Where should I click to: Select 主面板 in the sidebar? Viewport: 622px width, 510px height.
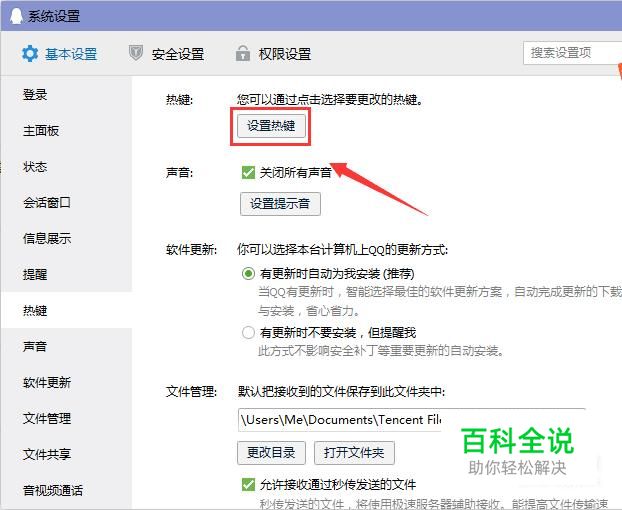41,130
